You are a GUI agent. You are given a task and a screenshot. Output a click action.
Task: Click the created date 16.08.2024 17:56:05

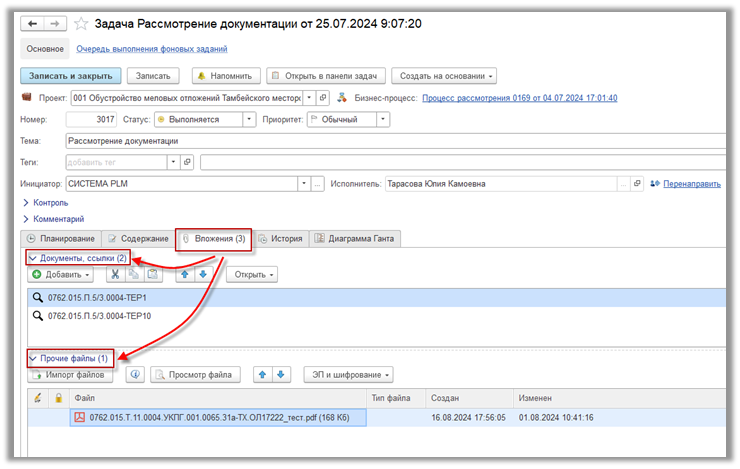click(468, 417)
